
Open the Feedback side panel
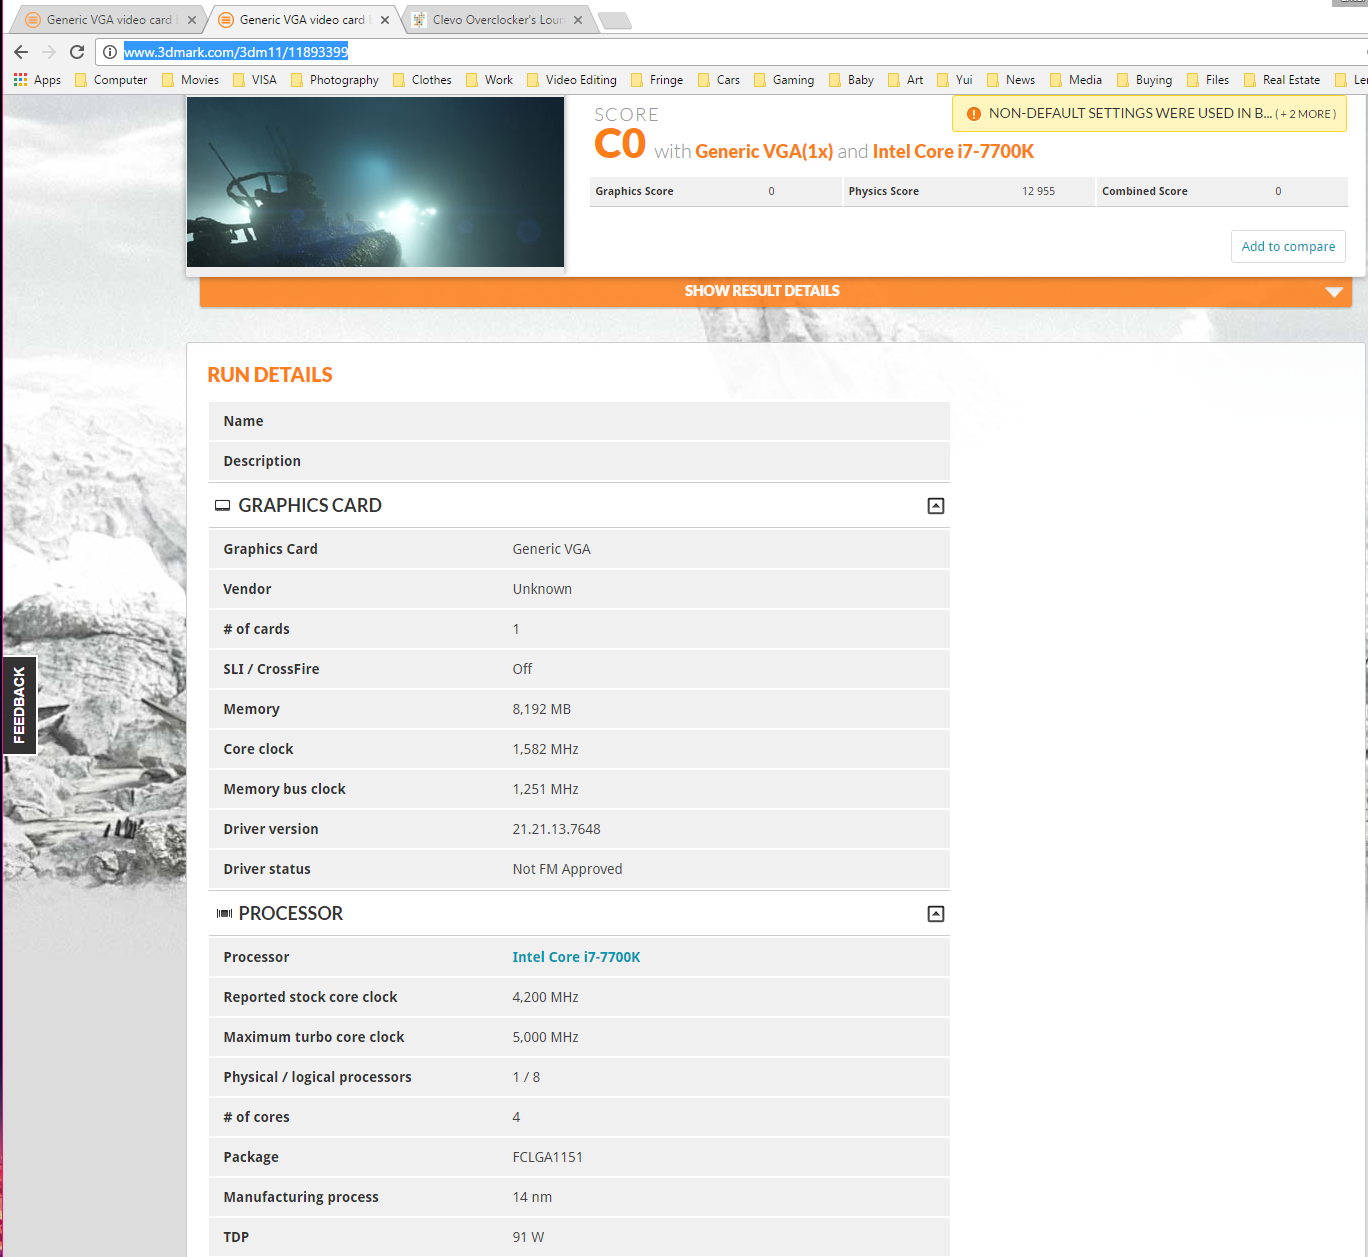pos(19,705)
